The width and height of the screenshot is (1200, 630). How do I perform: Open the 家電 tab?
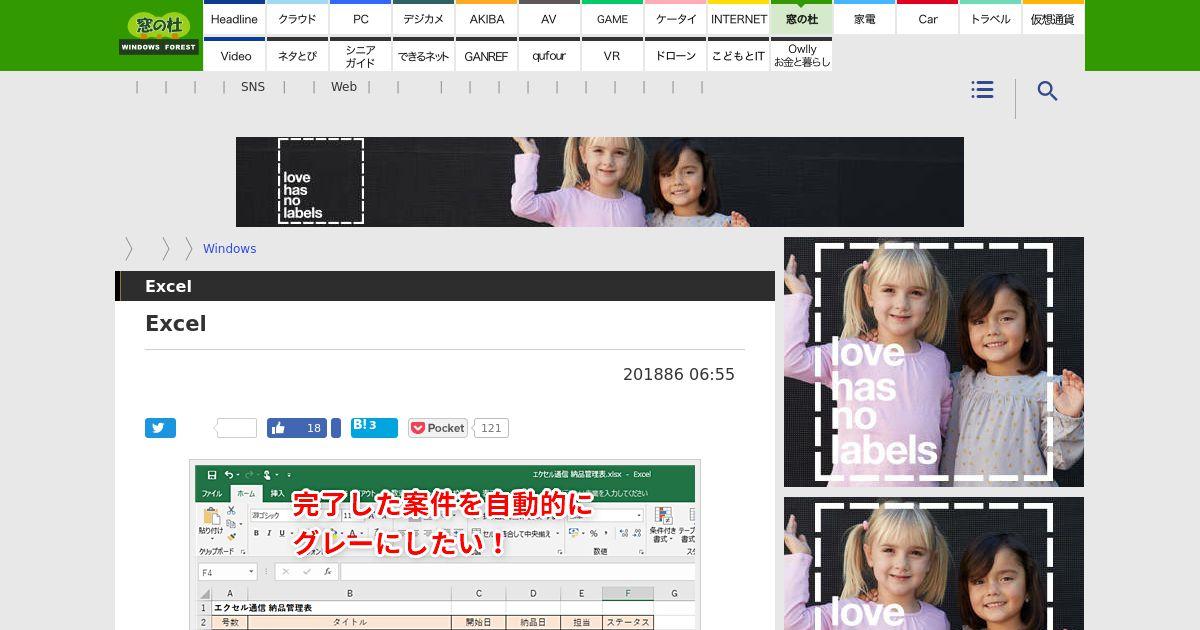click(865, 18)
